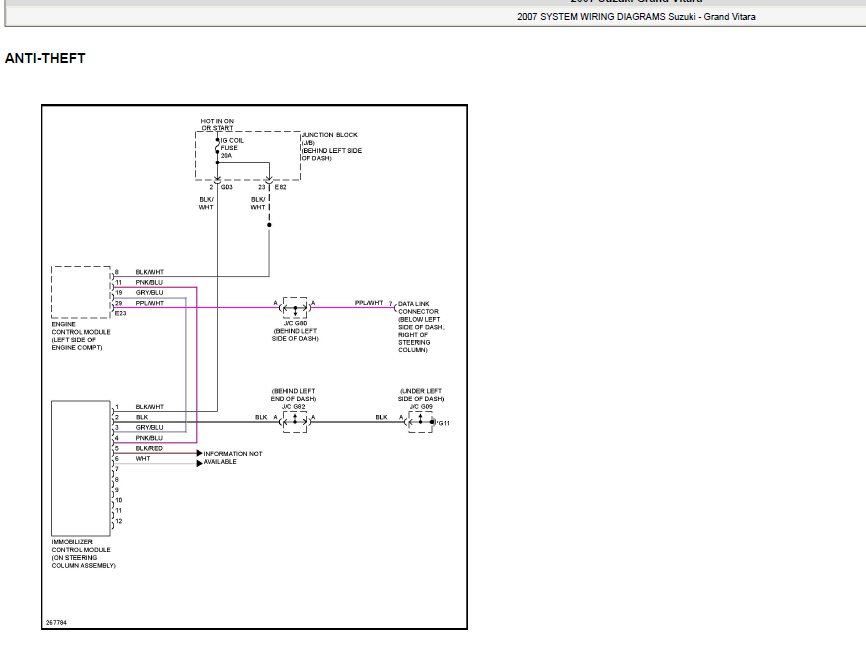
Task: Select "BLK/WHT" at engine module pin 8
Action: [150, 272]
